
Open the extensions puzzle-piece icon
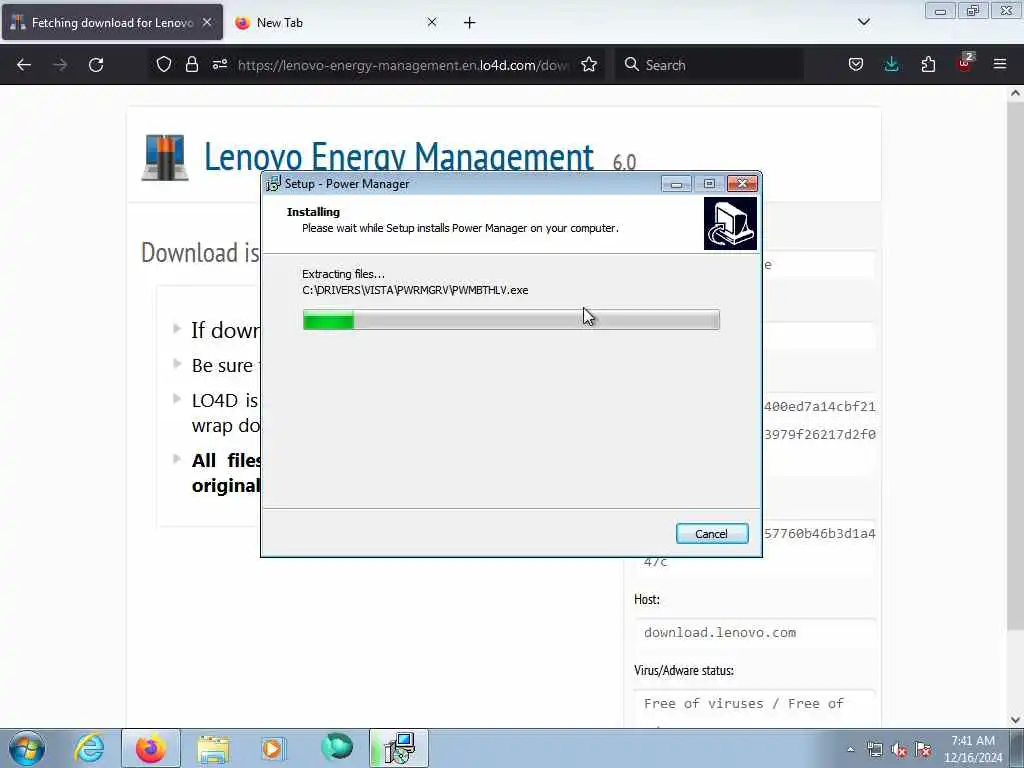coord(928,65)
